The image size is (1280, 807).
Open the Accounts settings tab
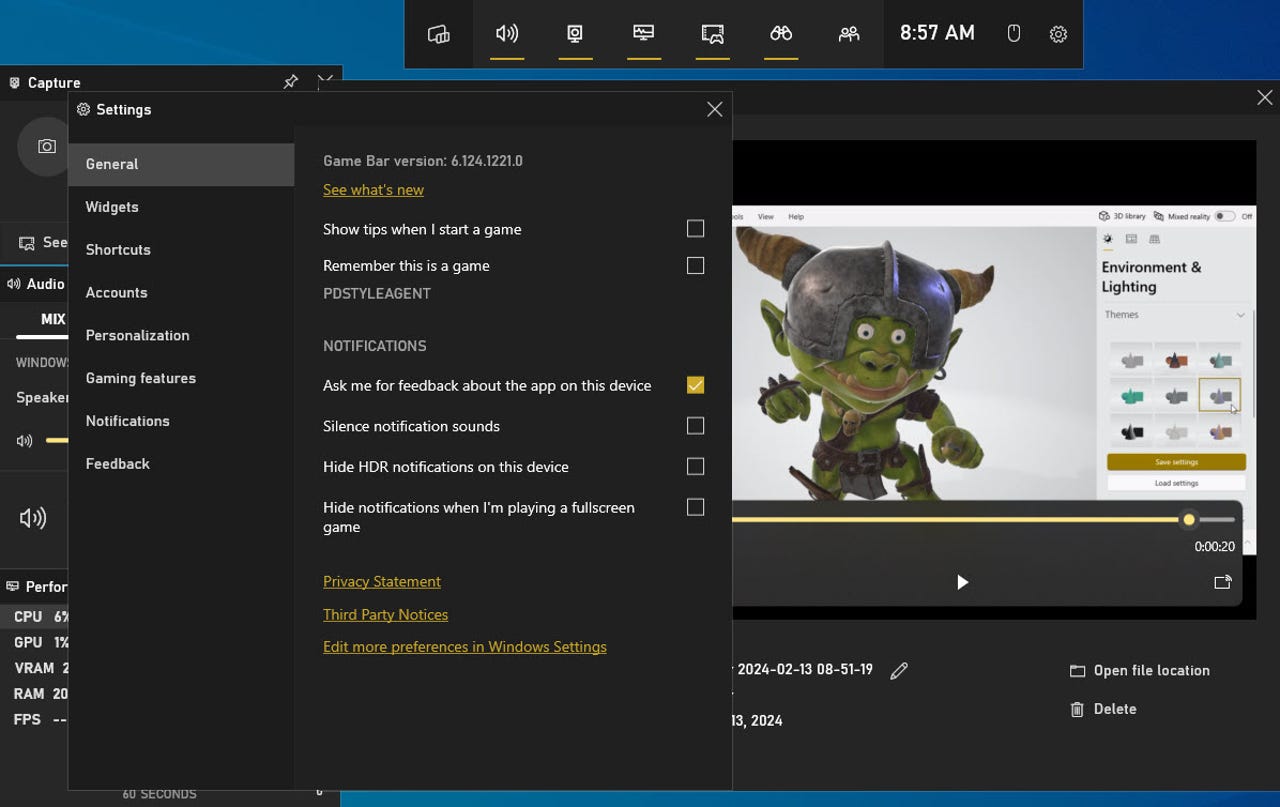click(x=181, y=293)
